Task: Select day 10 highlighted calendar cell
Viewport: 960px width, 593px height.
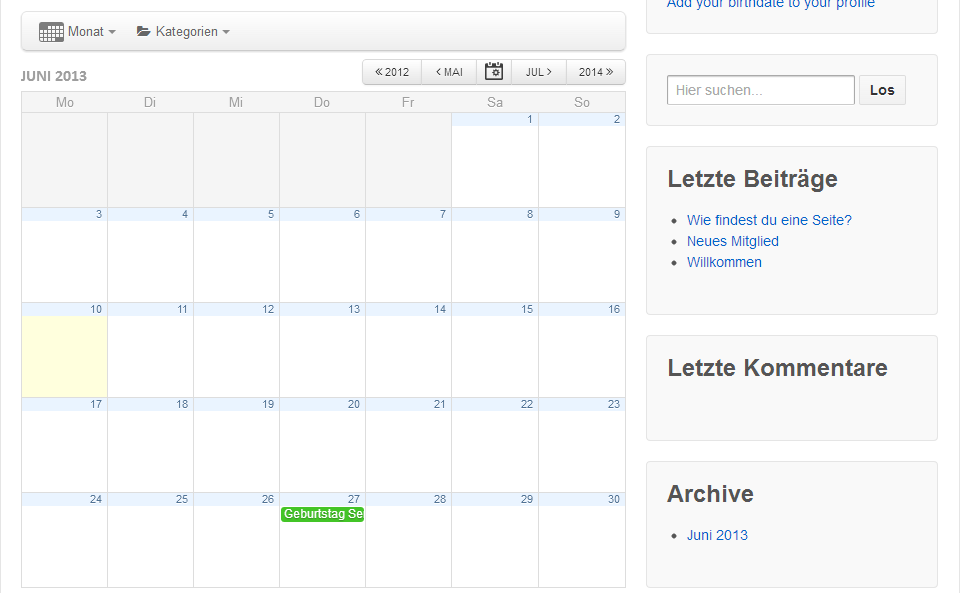Action: pyautogui.click(x=64, y=355)
